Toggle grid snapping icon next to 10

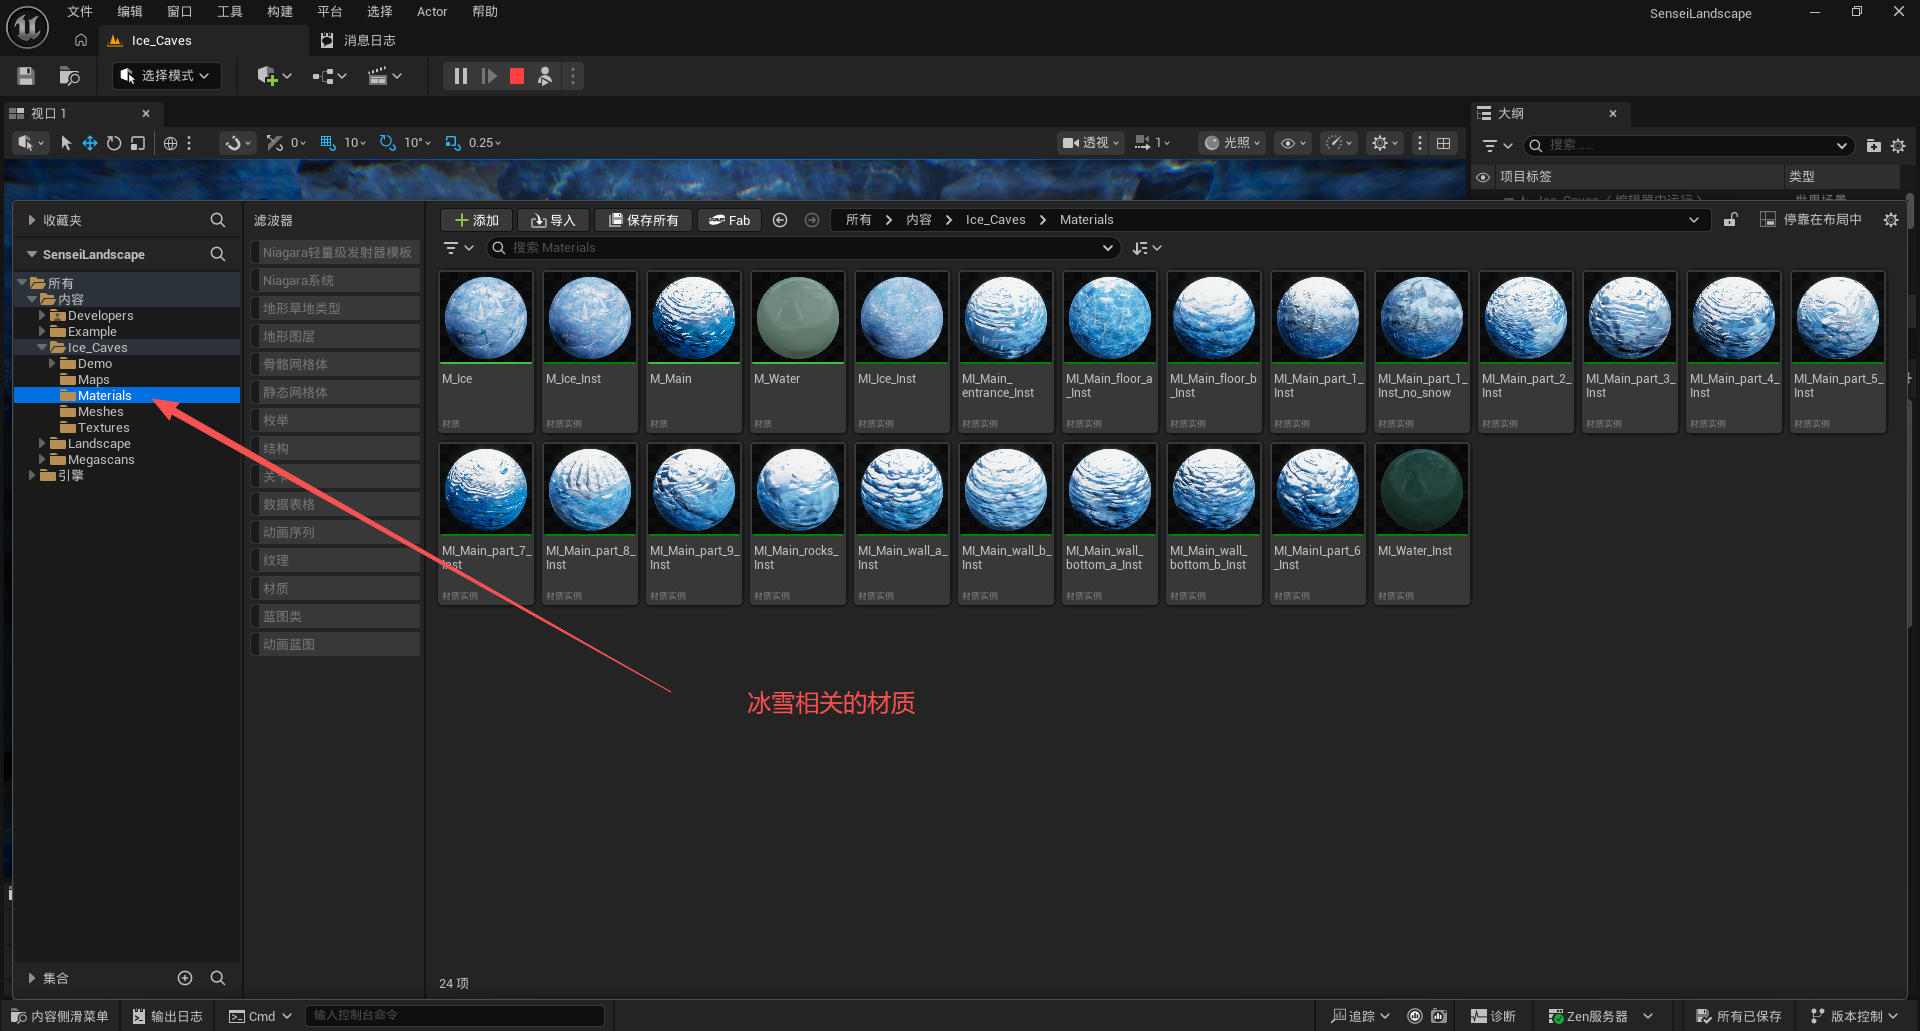(328, 143)
